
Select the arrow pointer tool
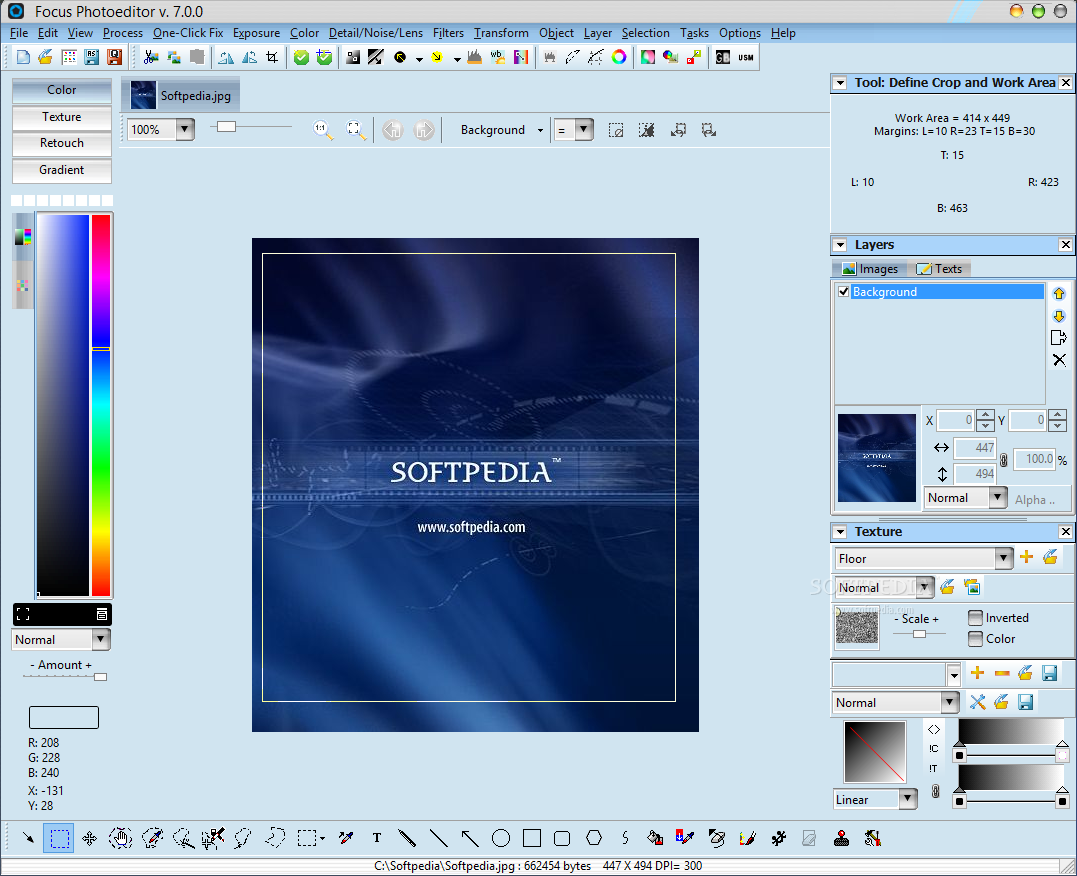point(28,838)
